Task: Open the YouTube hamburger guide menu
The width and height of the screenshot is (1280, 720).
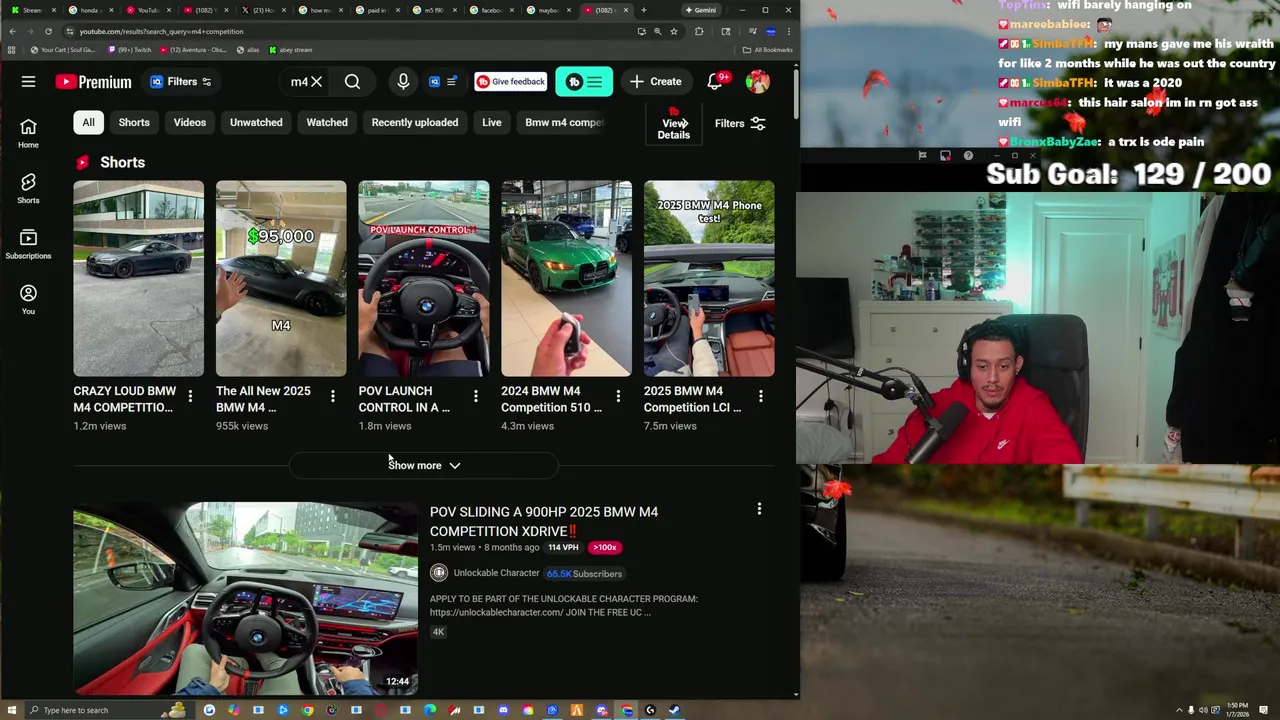Action: click(28, 82)
